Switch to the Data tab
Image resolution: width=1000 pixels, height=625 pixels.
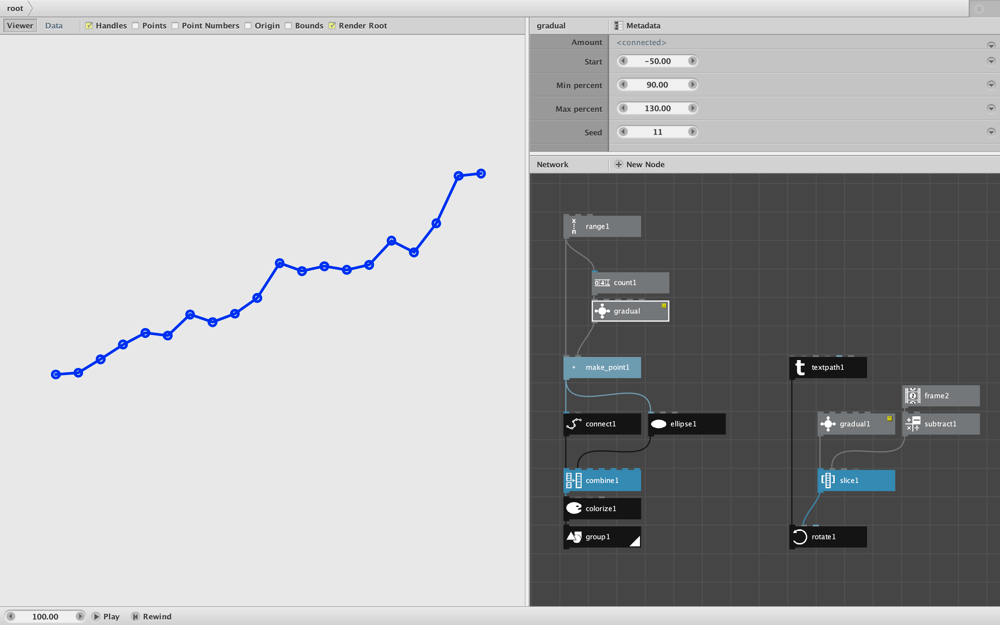click(54, 26)
